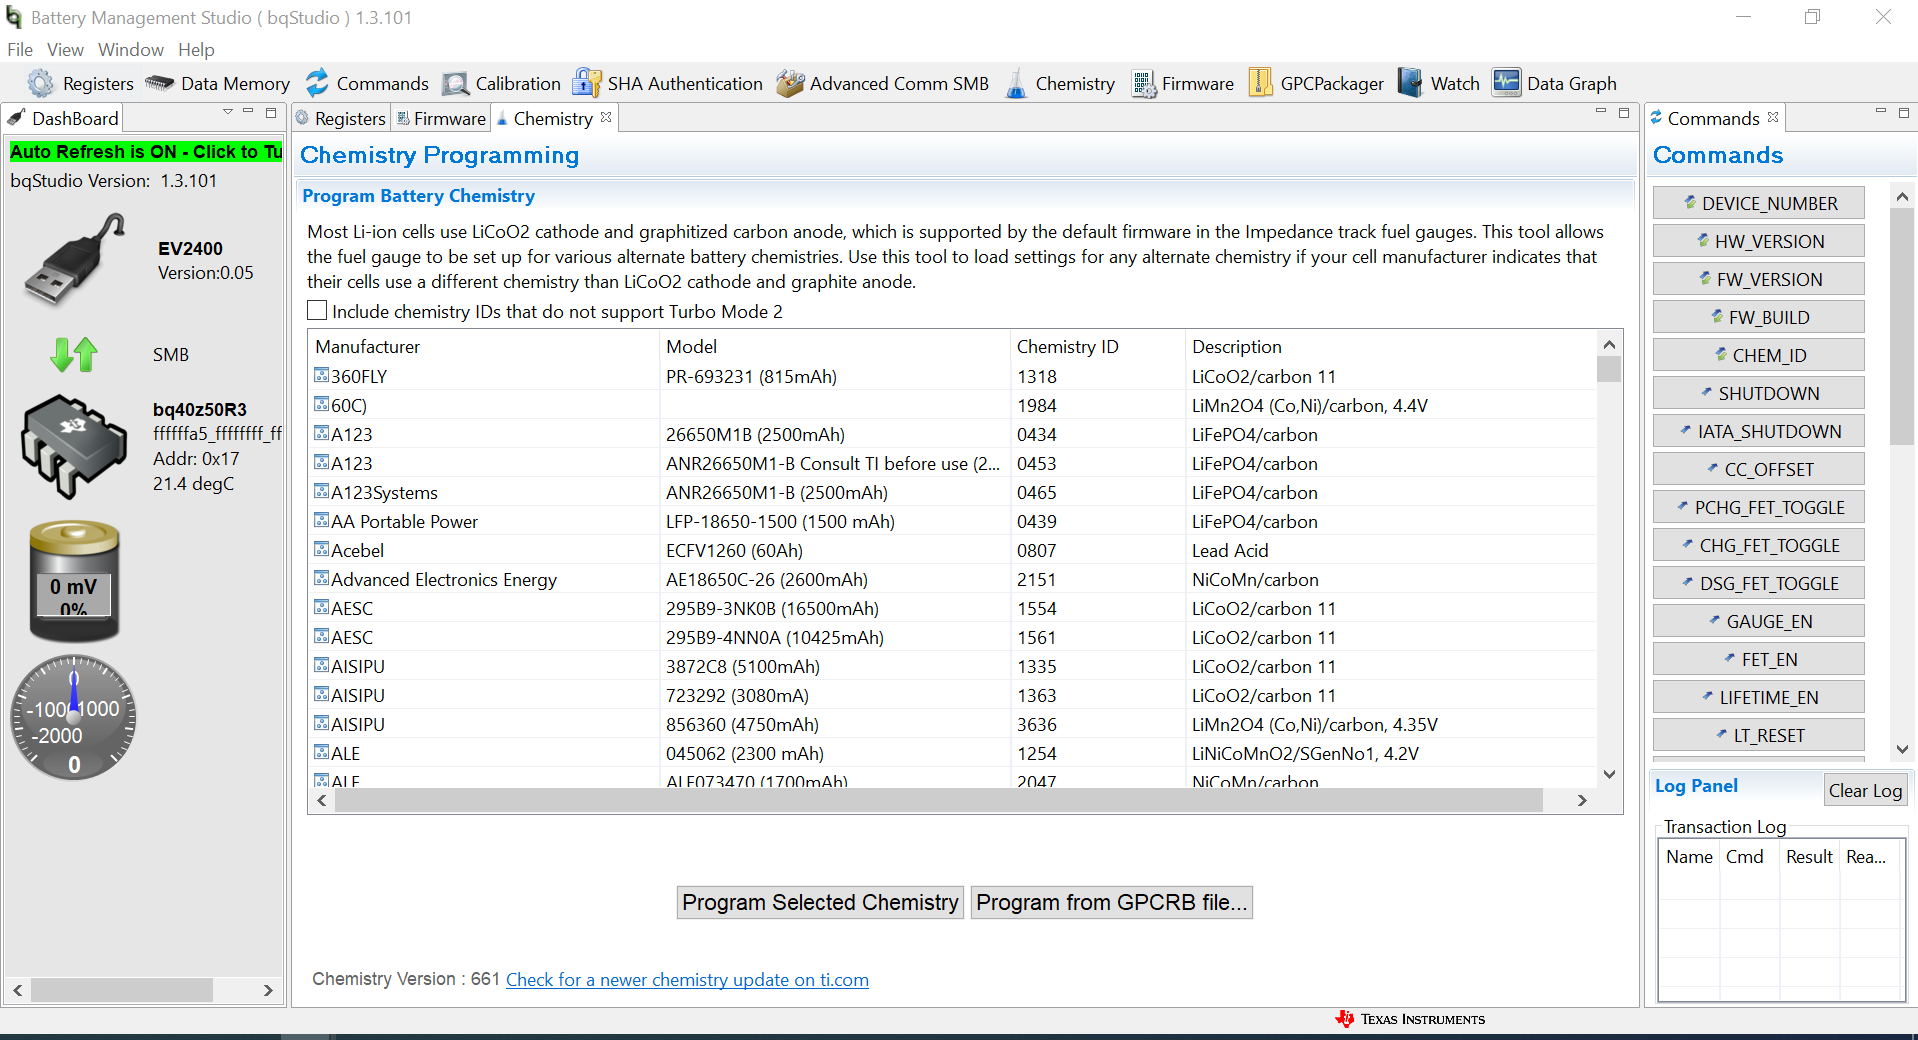This screenshot has width=1918, height=1040.
Task: Click Program from GPCRB file button
Action: tap(1112, 902)
